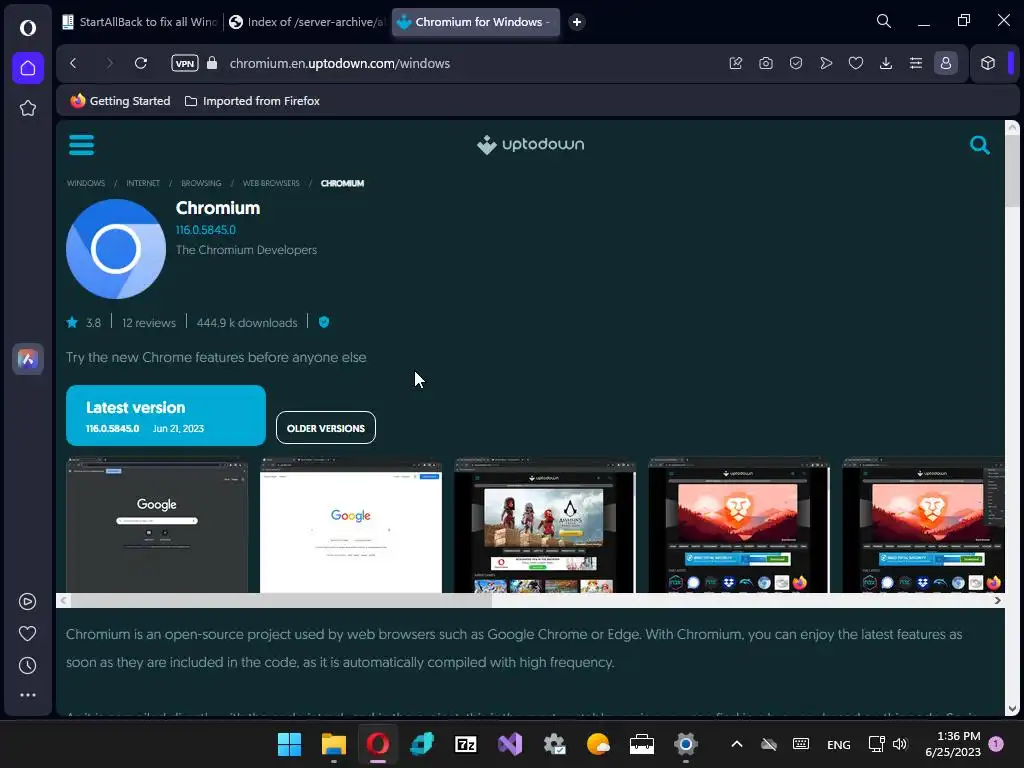Reload the current page
The width and height of the screenshot is (1024, 768).
tap(140, 63)
